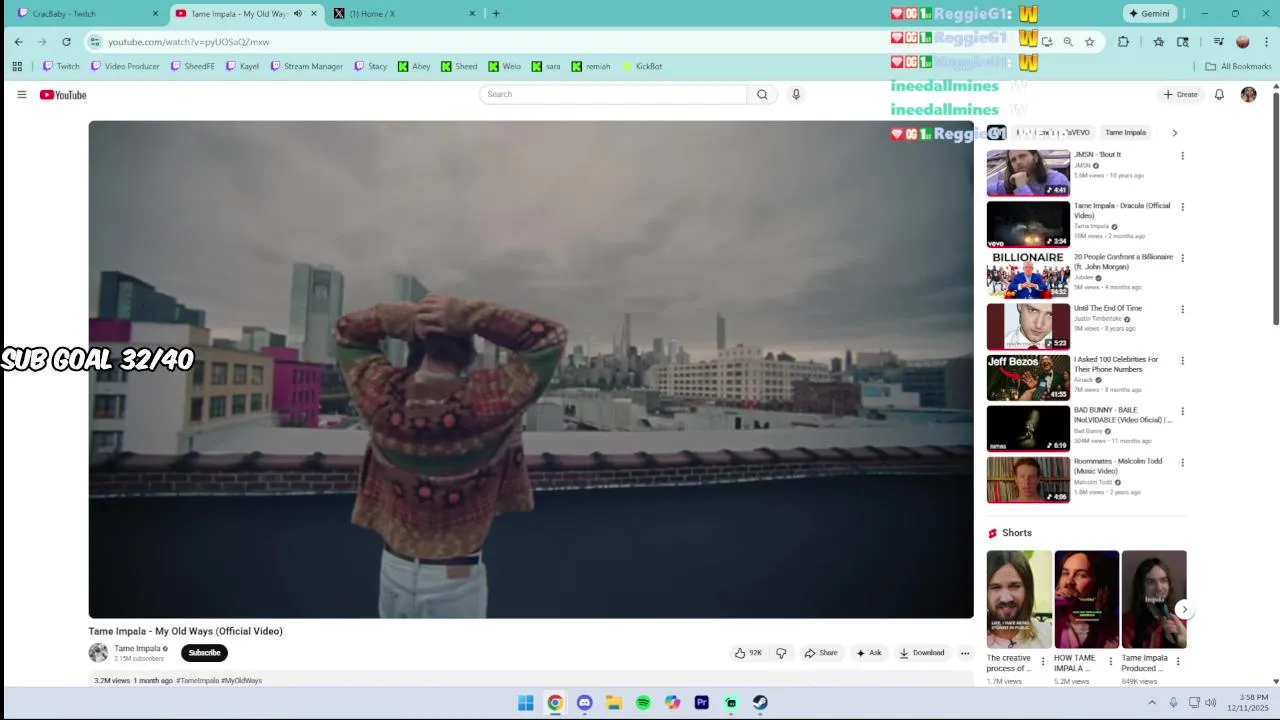Bookmark this page with the star icon
Viewport: 1280px width, 720px height.
click(1089, 42)
